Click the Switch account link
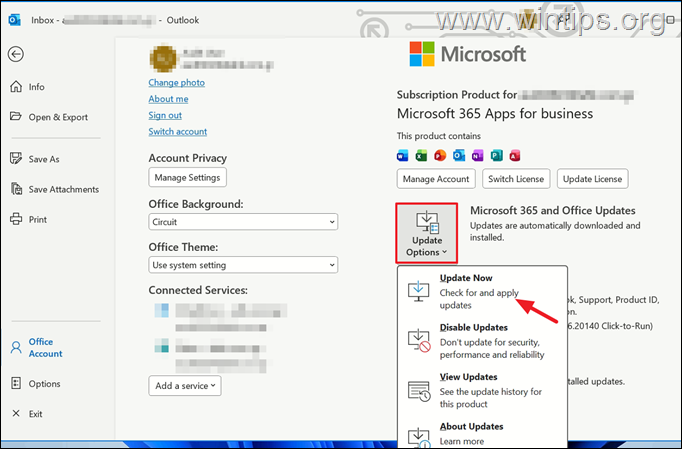 point(177,131)
